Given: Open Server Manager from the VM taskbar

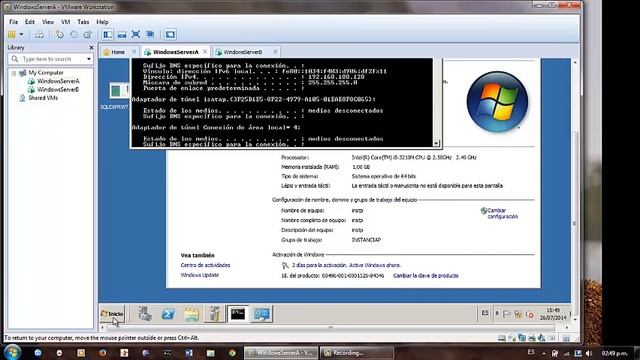Looking at the screenshot, I should [x=144, y=313].
